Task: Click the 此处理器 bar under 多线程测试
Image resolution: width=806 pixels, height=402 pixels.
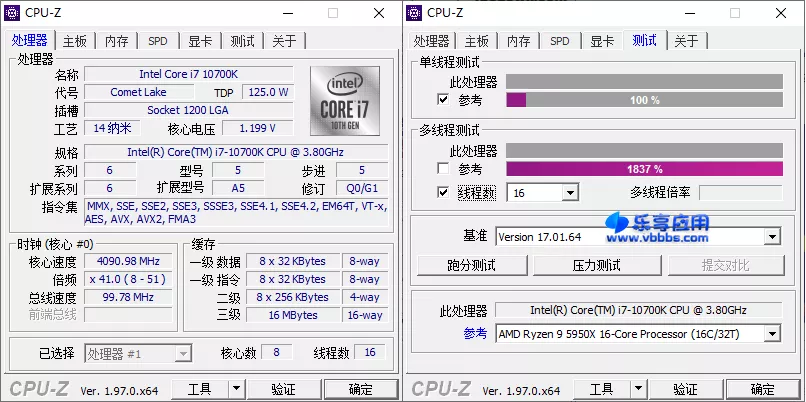Action: pos(645,151)
